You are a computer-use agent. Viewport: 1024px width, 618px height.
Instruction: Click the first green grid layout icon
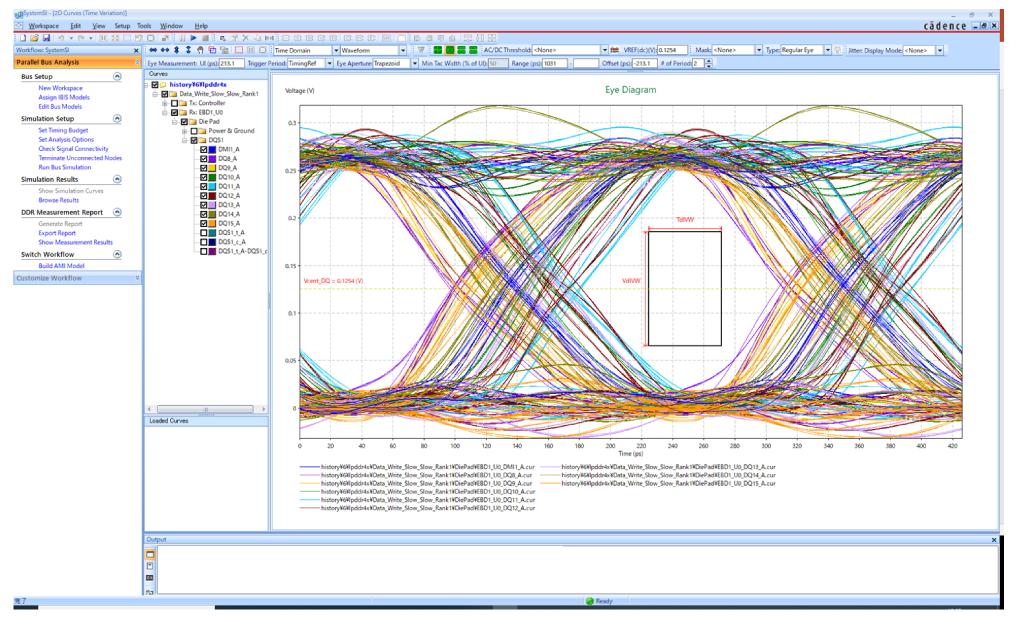(437, 50)
